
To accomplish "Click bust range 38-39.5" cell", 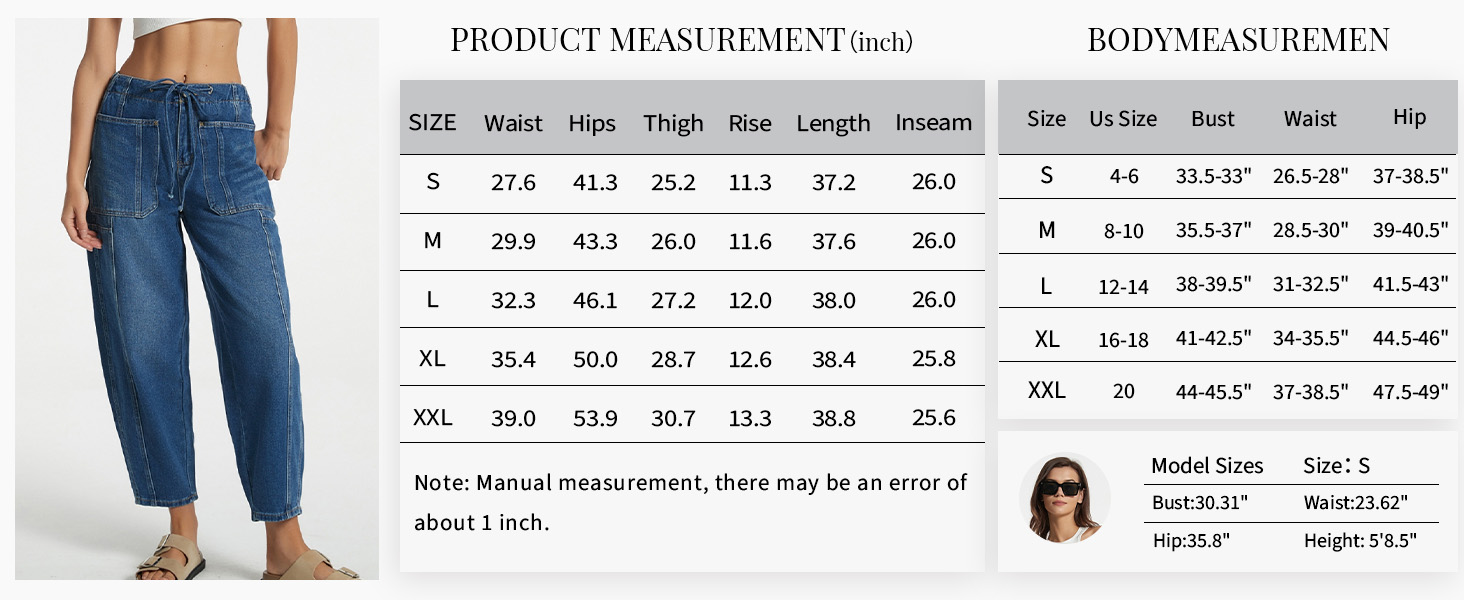I will click(x=1214, y=284).
